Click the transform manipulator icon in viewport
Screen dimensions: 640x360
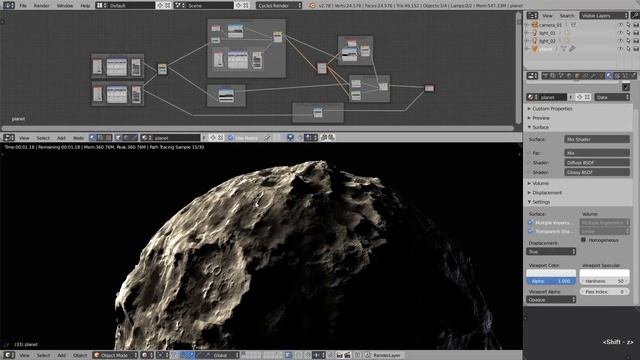185,355
